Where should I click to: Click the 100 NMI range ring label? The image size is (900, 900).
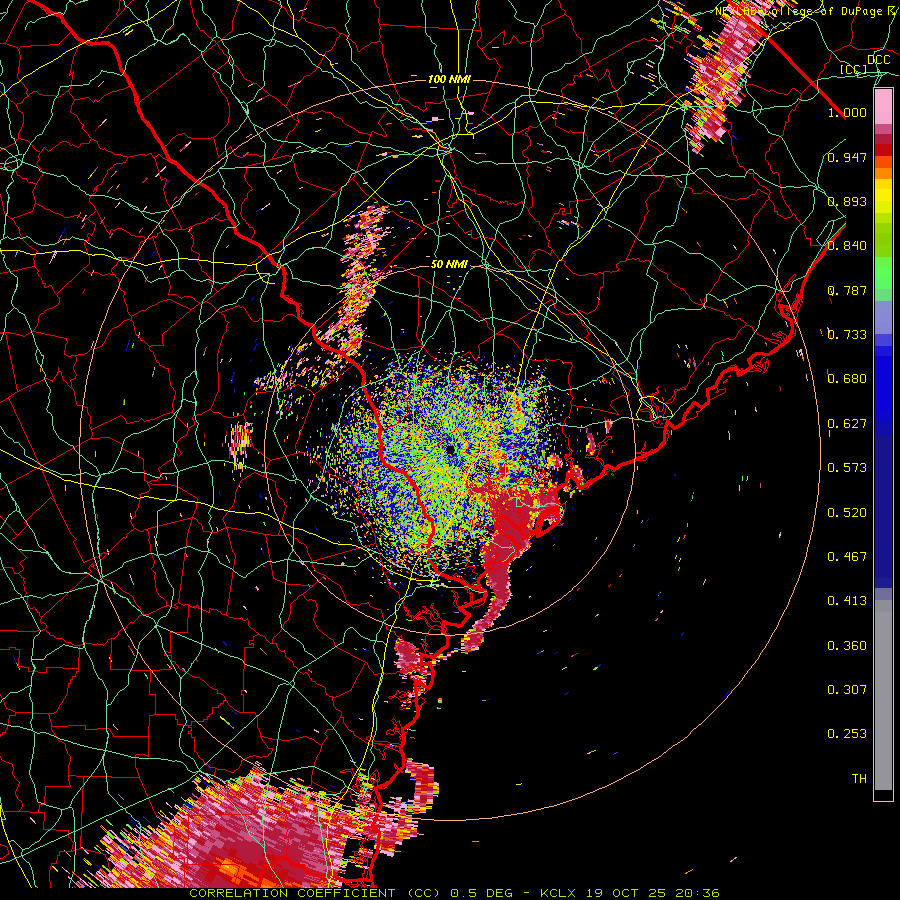[449, 79]
